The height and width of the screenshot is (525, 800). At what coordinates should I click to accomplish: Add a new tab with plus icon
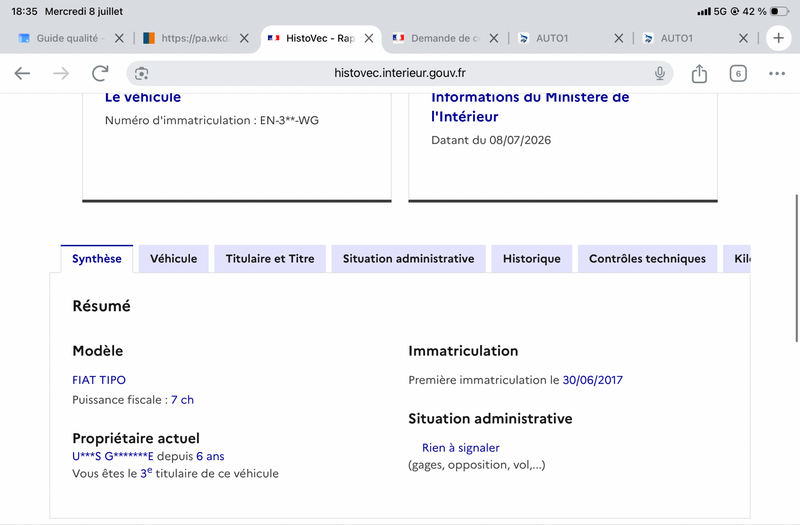[x=778, y=38]
